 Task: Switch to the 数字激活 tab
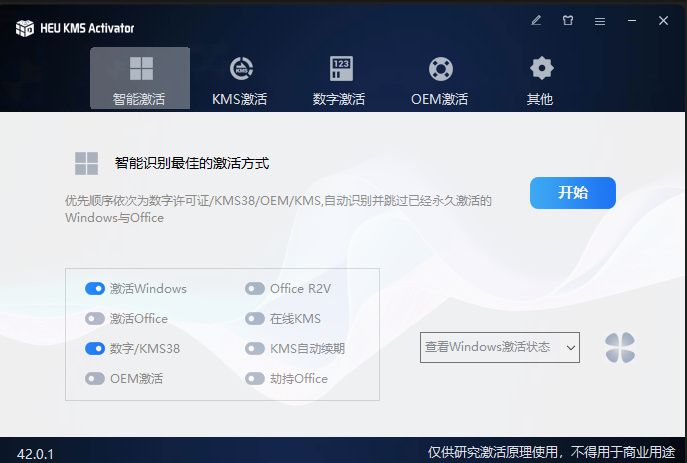[x=340, y=81]
